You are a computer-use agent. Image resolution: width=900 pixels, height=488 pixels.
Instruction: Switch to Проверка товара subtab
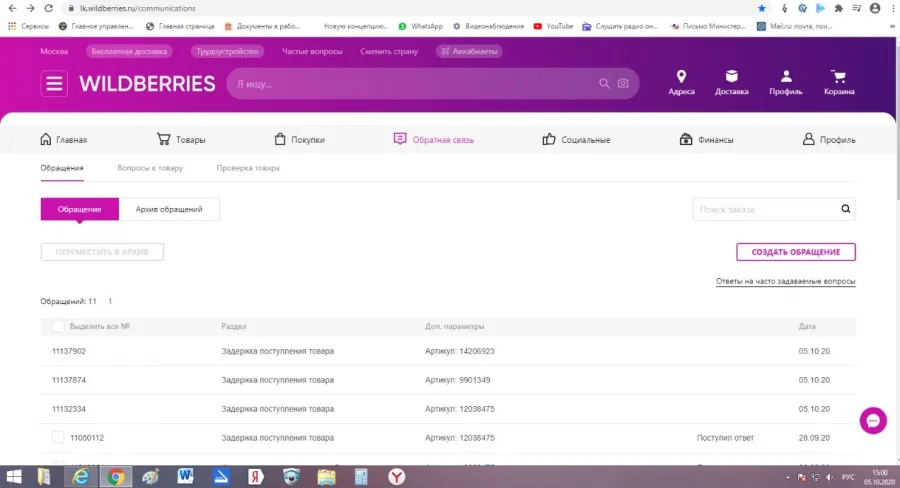click(x=248, y=168)
